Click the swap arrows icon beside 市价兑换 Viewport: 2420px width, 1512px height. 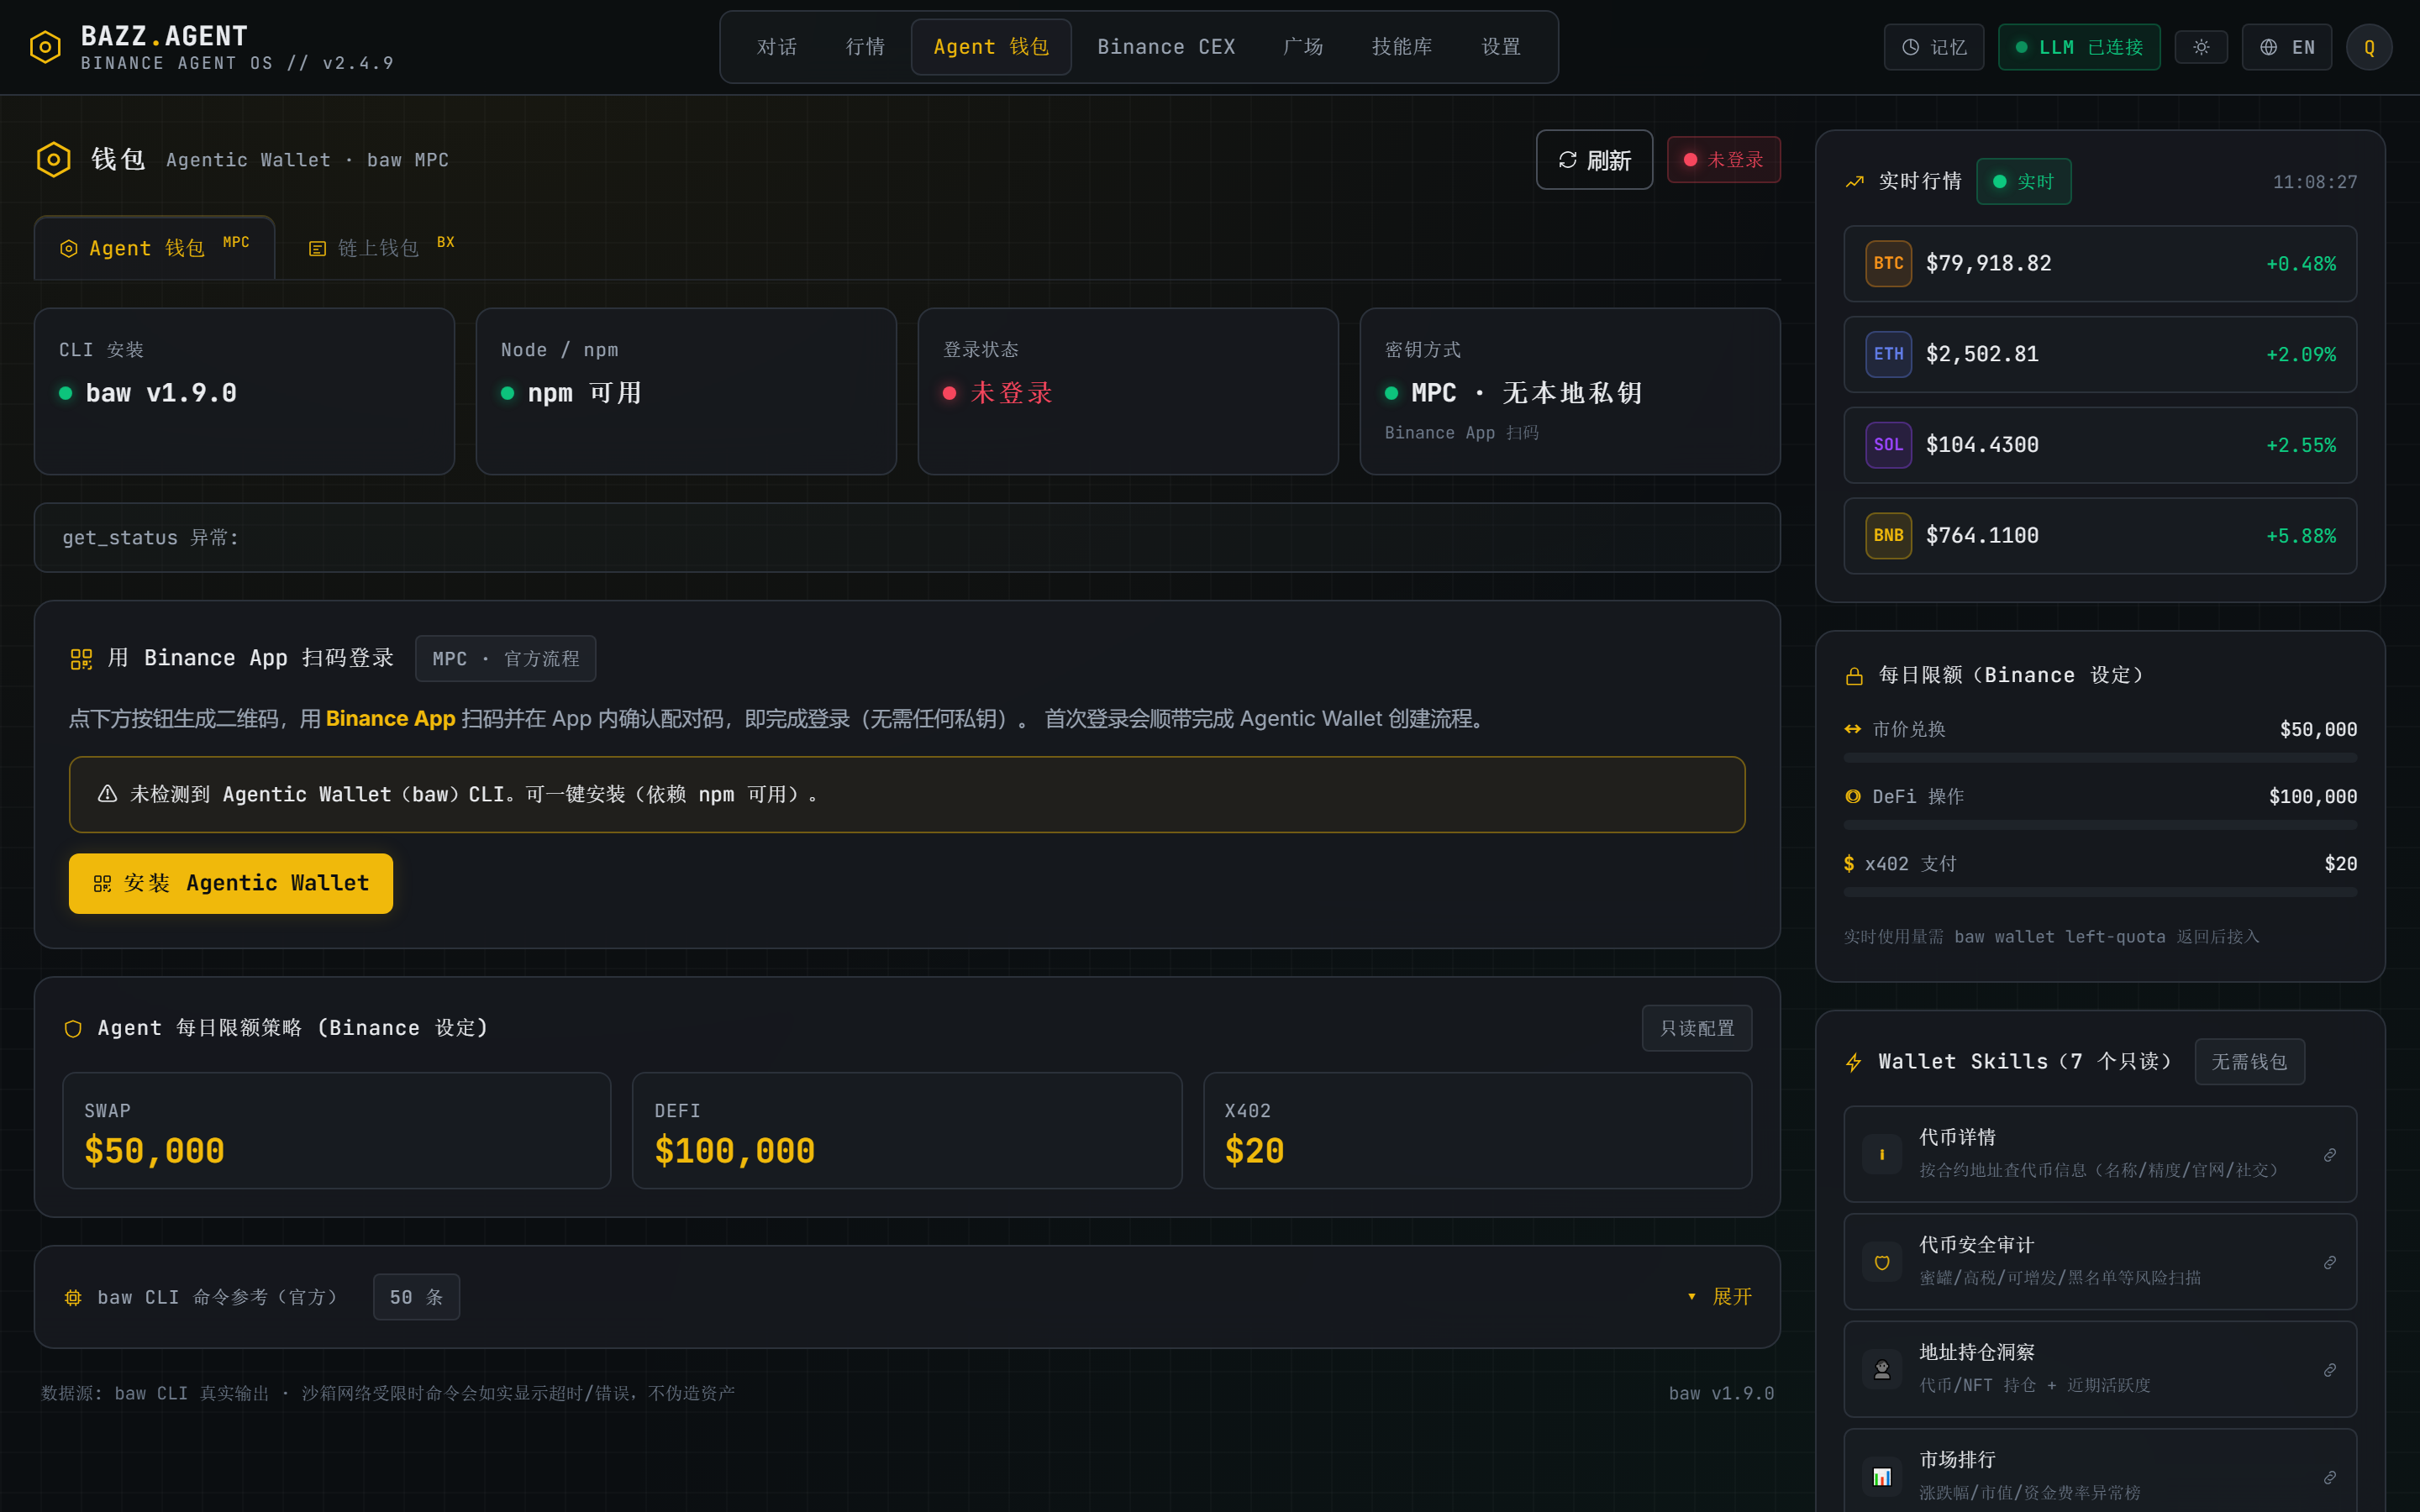1853,730
